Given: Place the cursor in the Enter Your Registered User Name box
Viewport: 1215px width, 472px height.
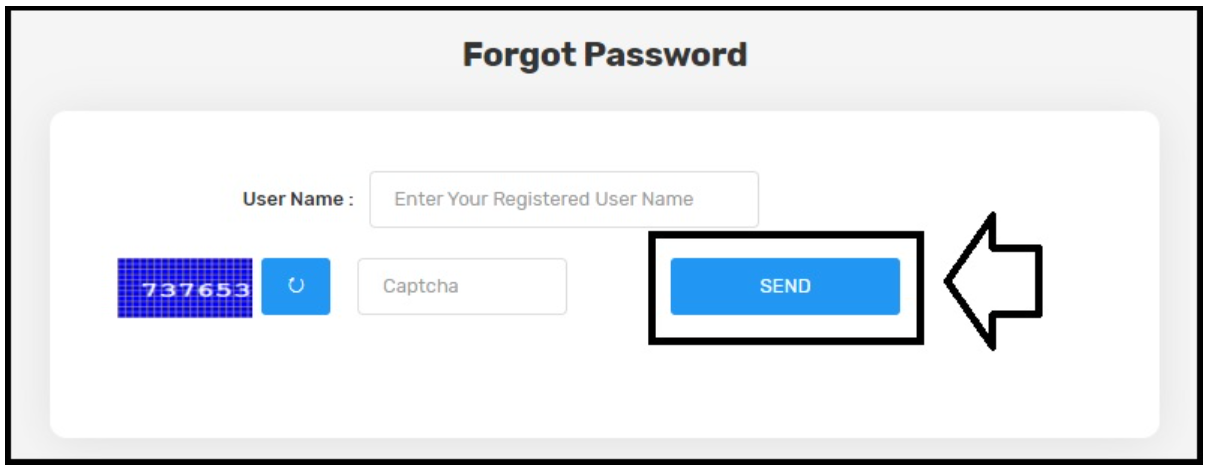Looking at the screenshot, I should pos(564,199).
